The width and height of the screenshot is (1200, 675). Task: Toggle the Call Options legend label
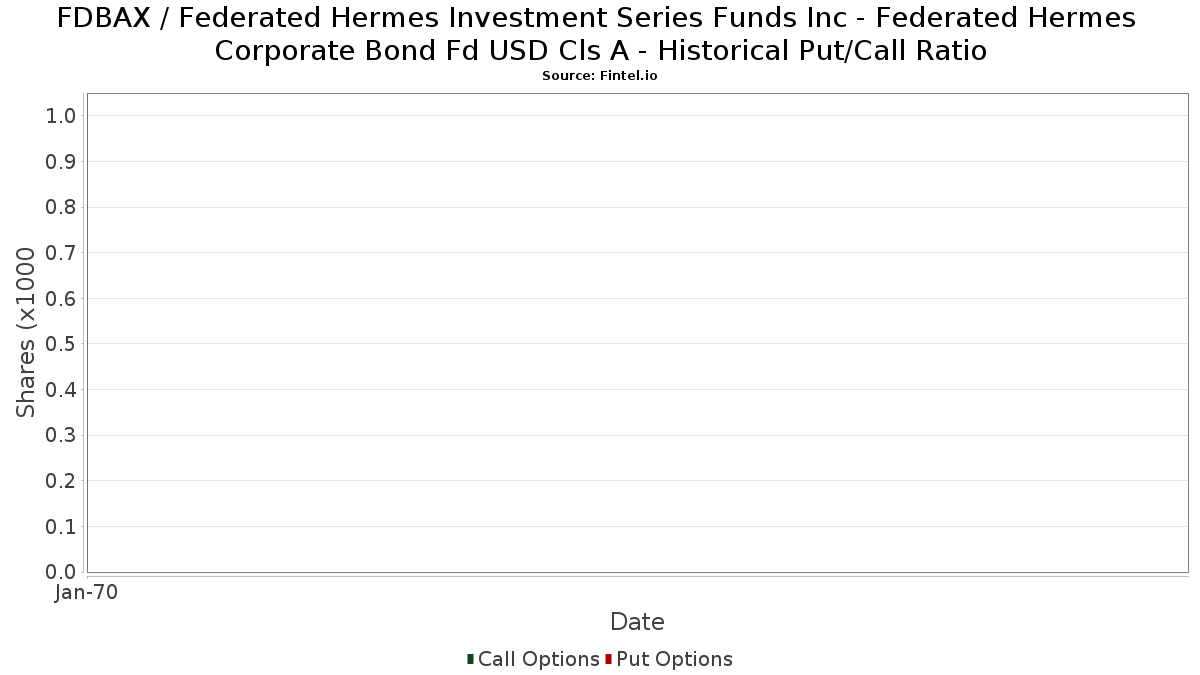pyautogui.click(x=538, y=659)
